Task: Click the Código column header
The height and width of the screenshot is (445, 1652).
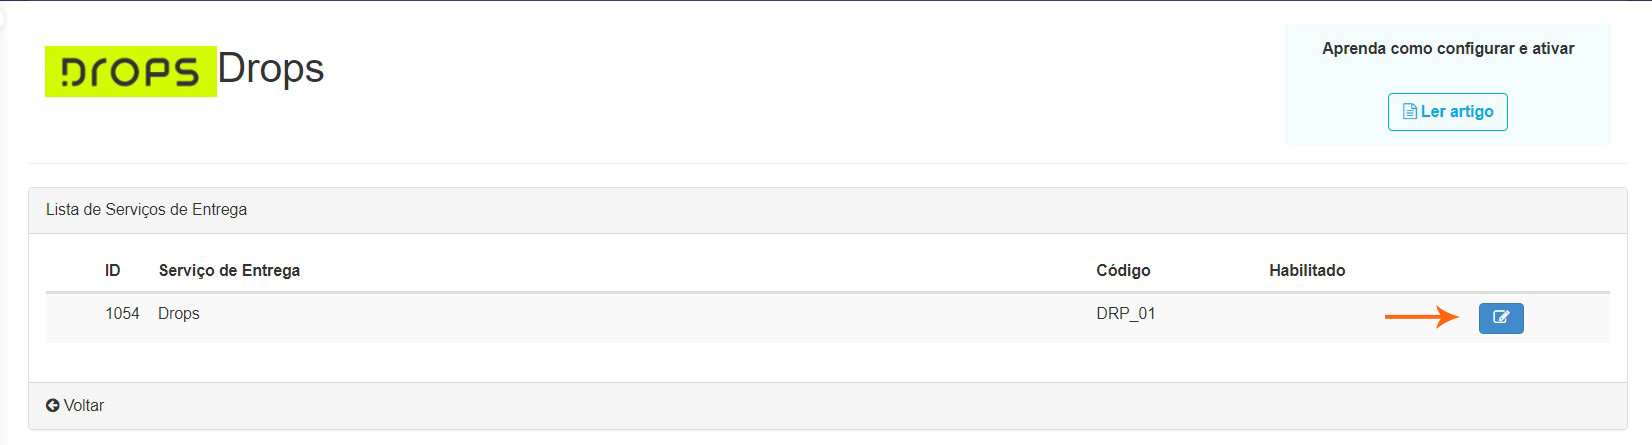Action: click(1123, 271)
